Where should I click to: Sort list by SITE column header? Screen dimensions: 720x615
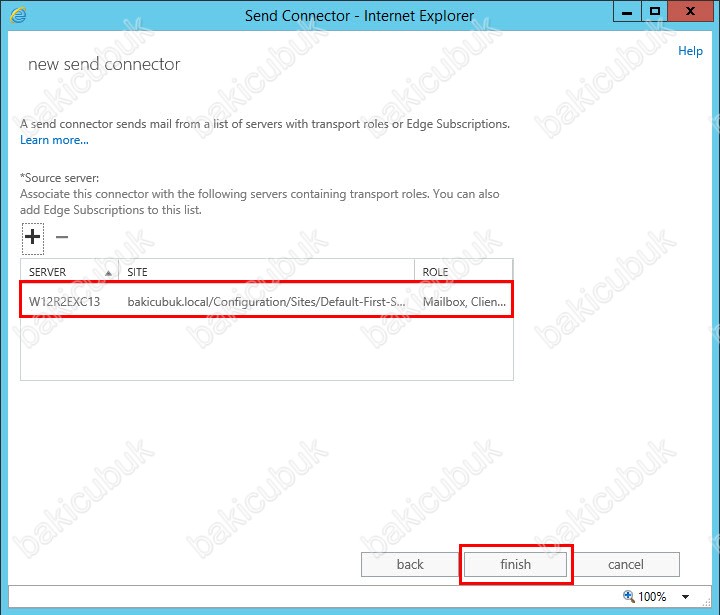[266, 271]
